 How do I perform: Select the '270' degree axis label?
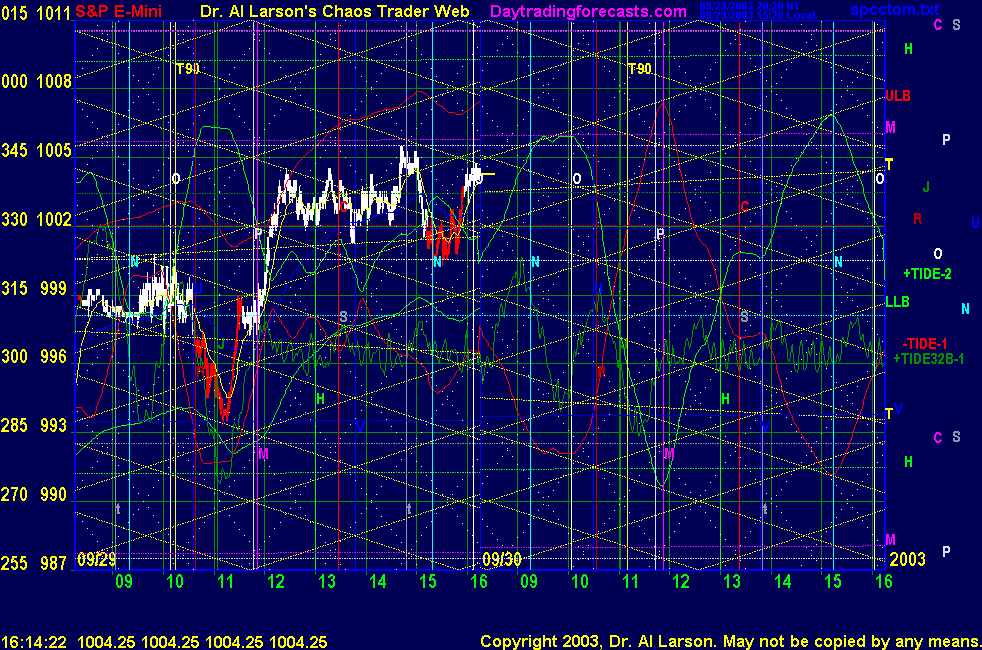click(14, 494)
